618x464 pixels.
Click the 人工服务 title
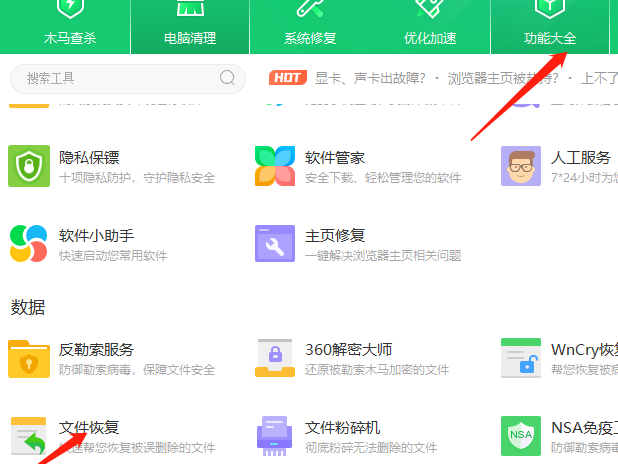581,158
